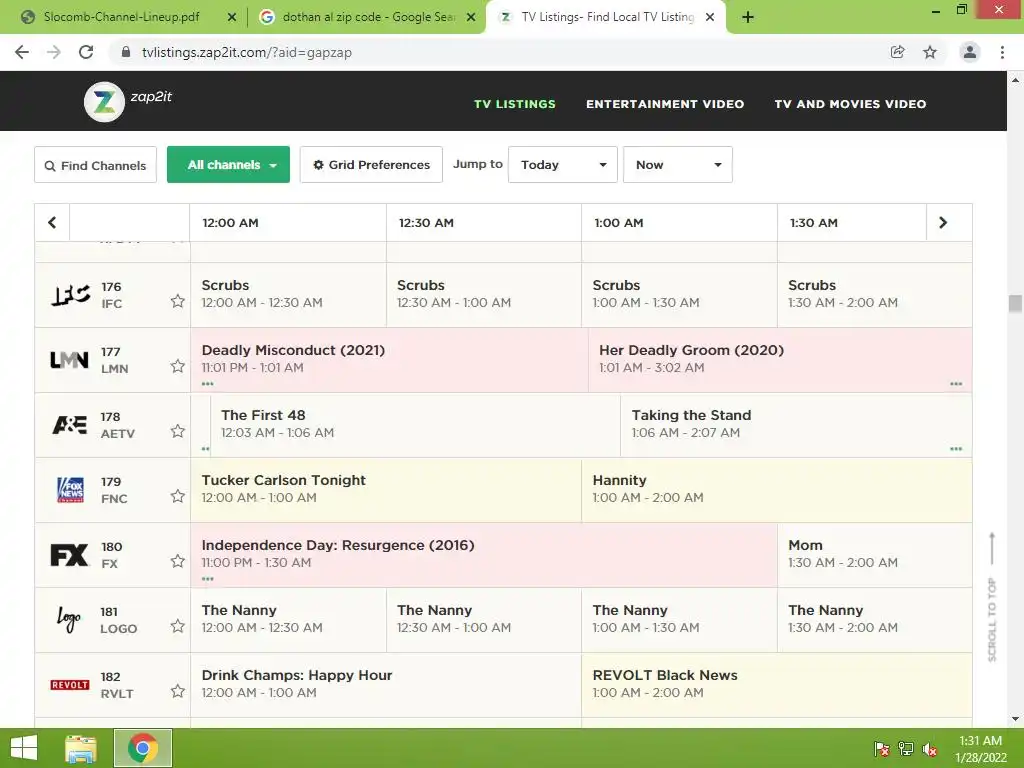Open File Explorer from taskbar

pos(80,748)
